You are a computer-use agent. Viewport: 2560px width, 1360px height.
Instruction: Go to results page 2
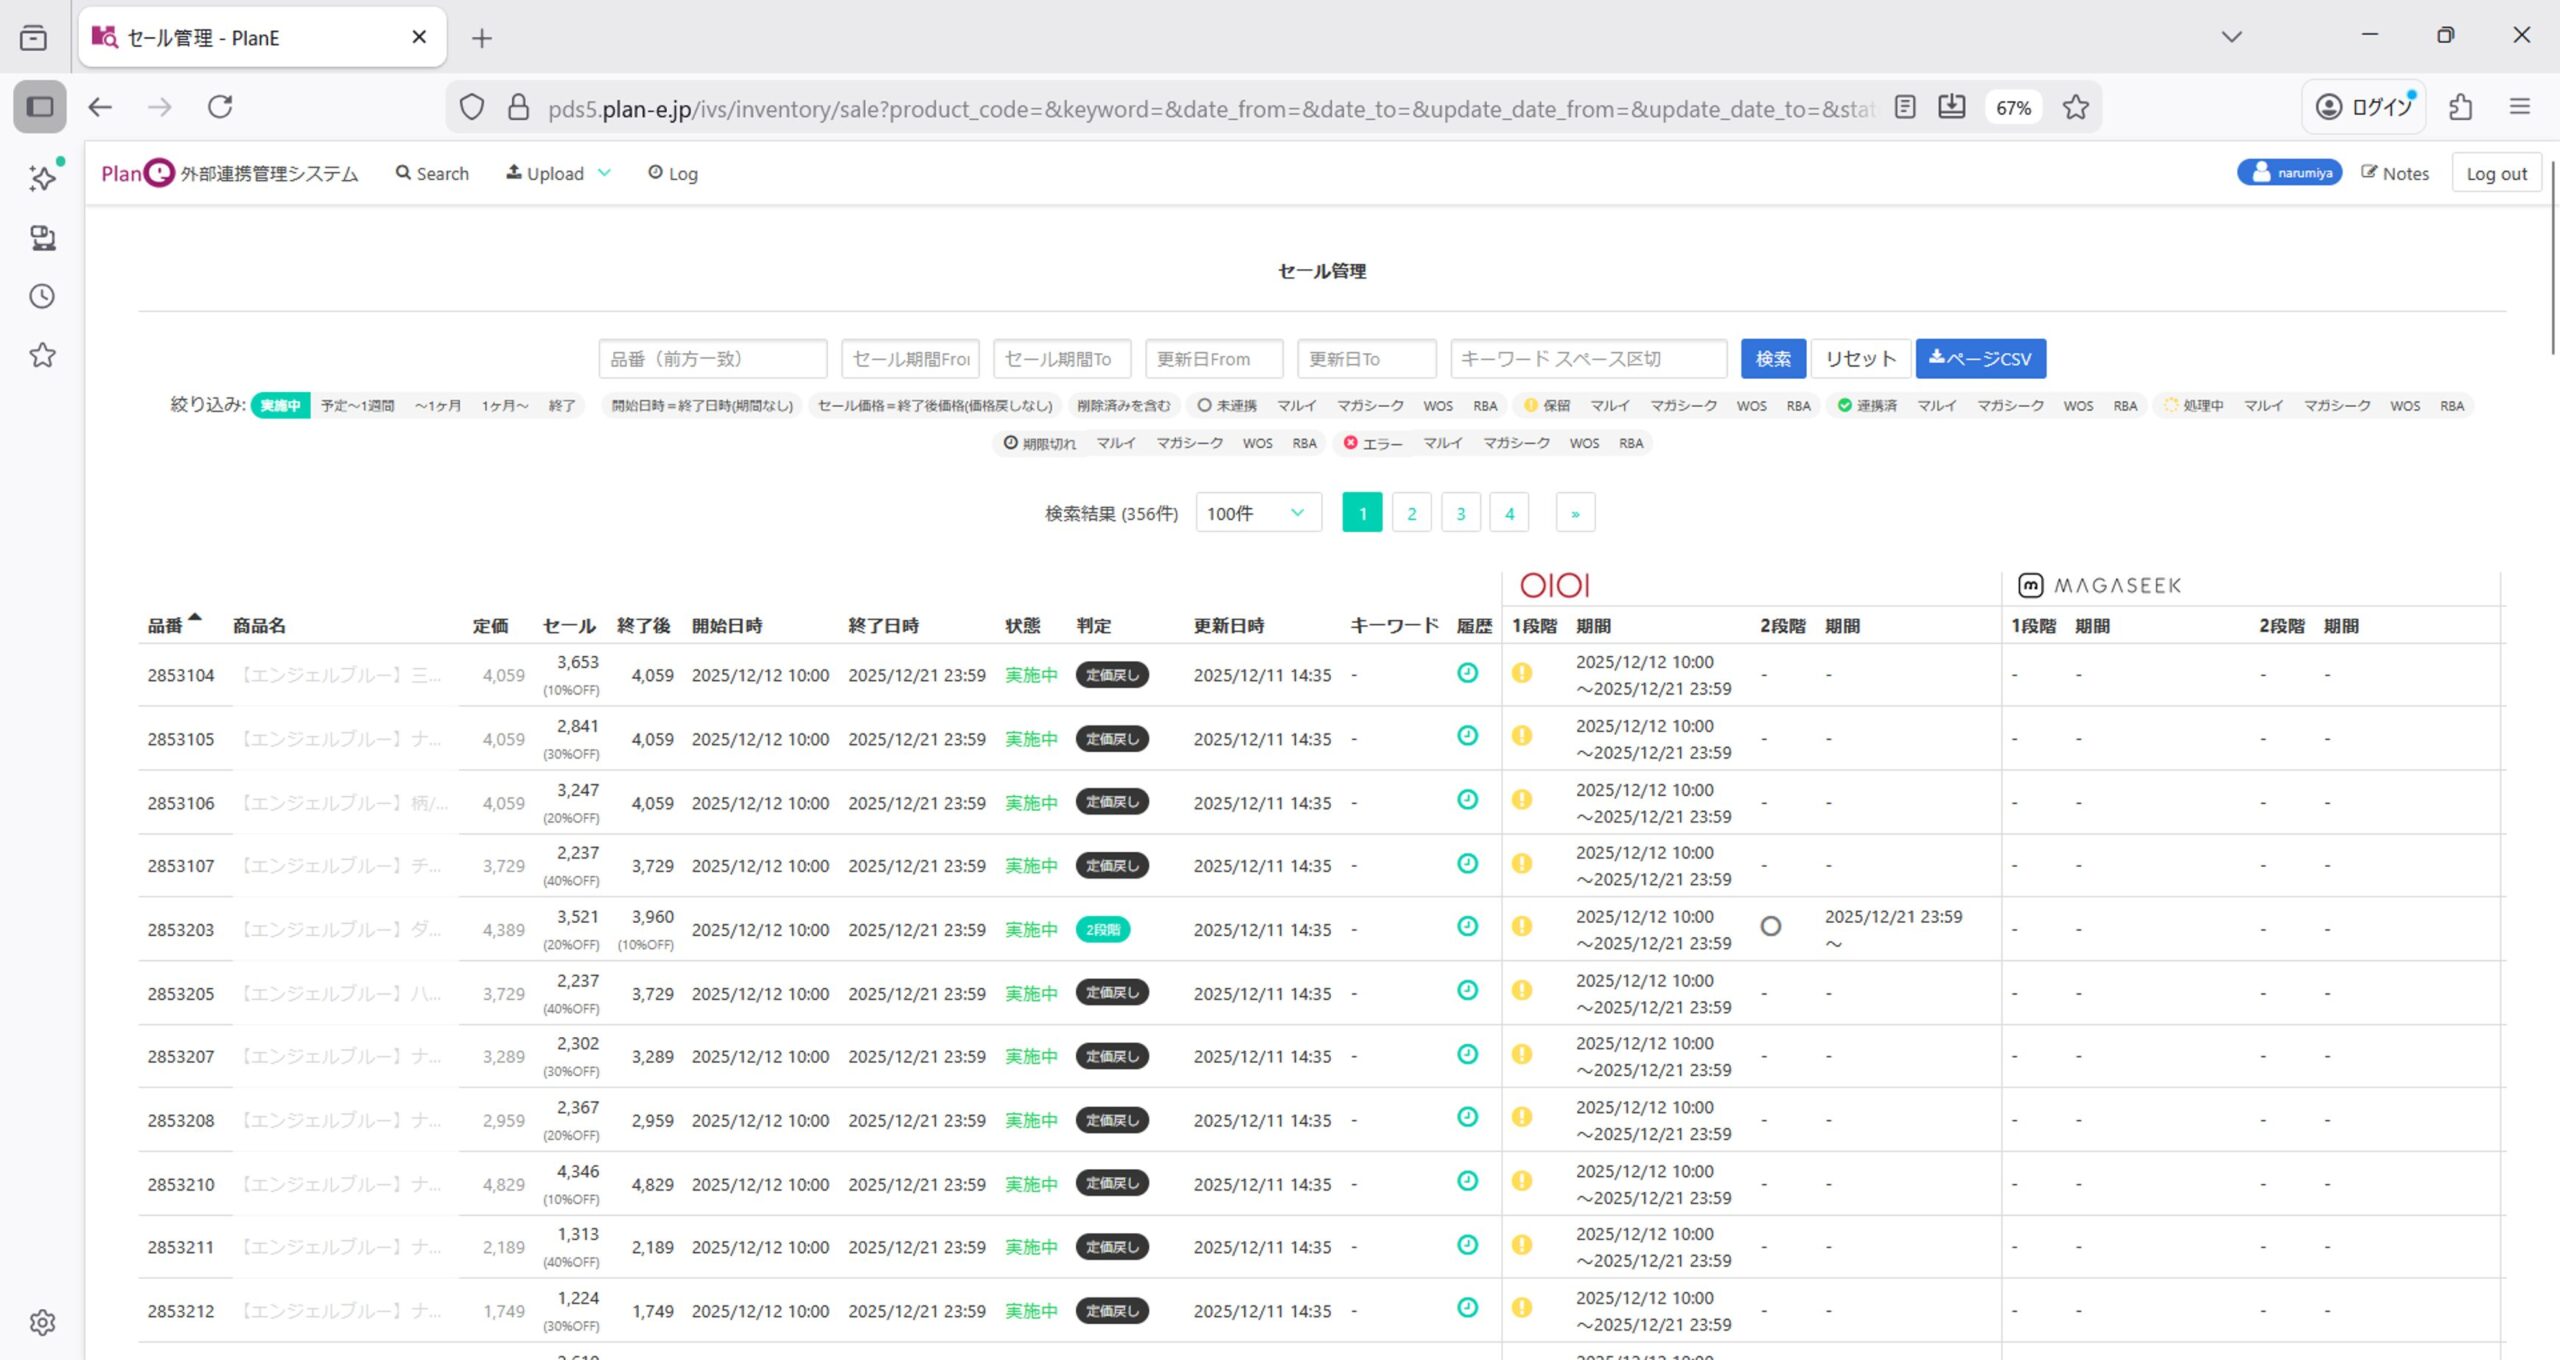coord(1411,513)
